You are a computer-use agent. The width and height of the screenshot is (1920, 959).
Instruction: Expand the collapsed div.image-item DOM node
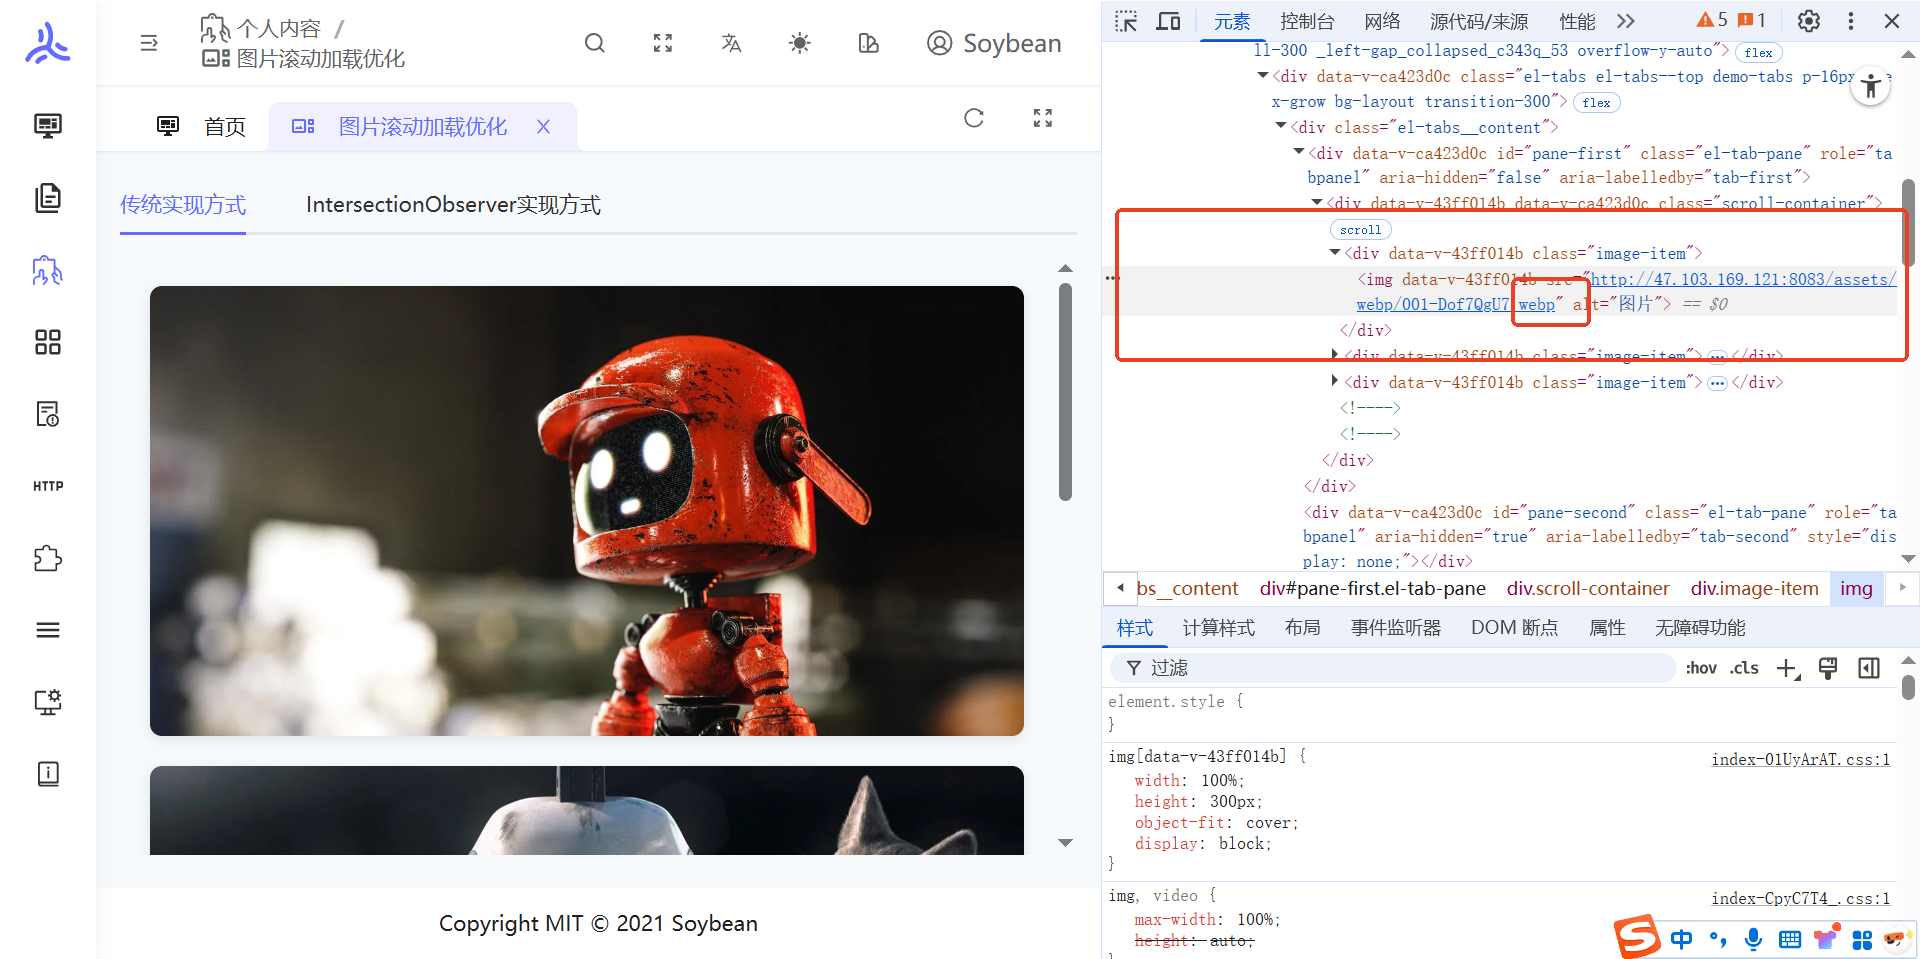coord(1335,381)
